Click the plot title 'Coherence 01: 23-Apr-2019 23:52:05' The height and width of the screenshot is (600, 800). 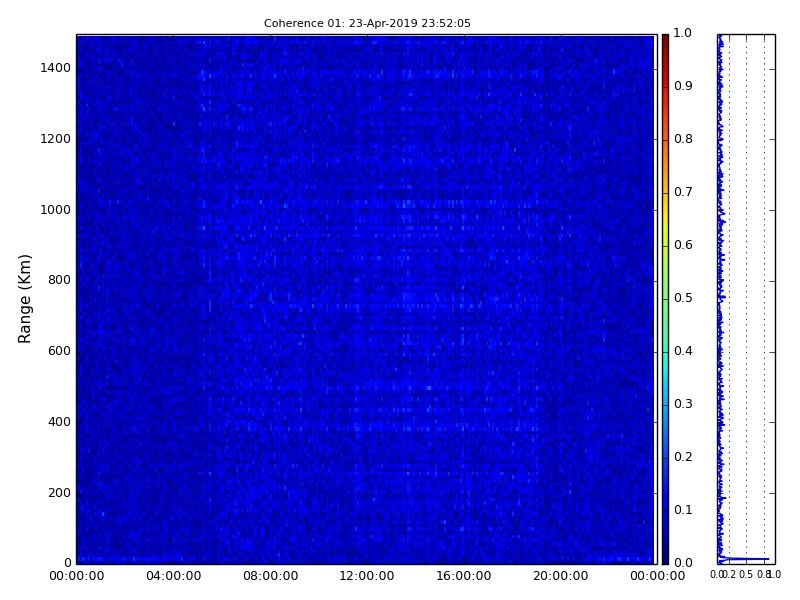click(x=367, y=23)
